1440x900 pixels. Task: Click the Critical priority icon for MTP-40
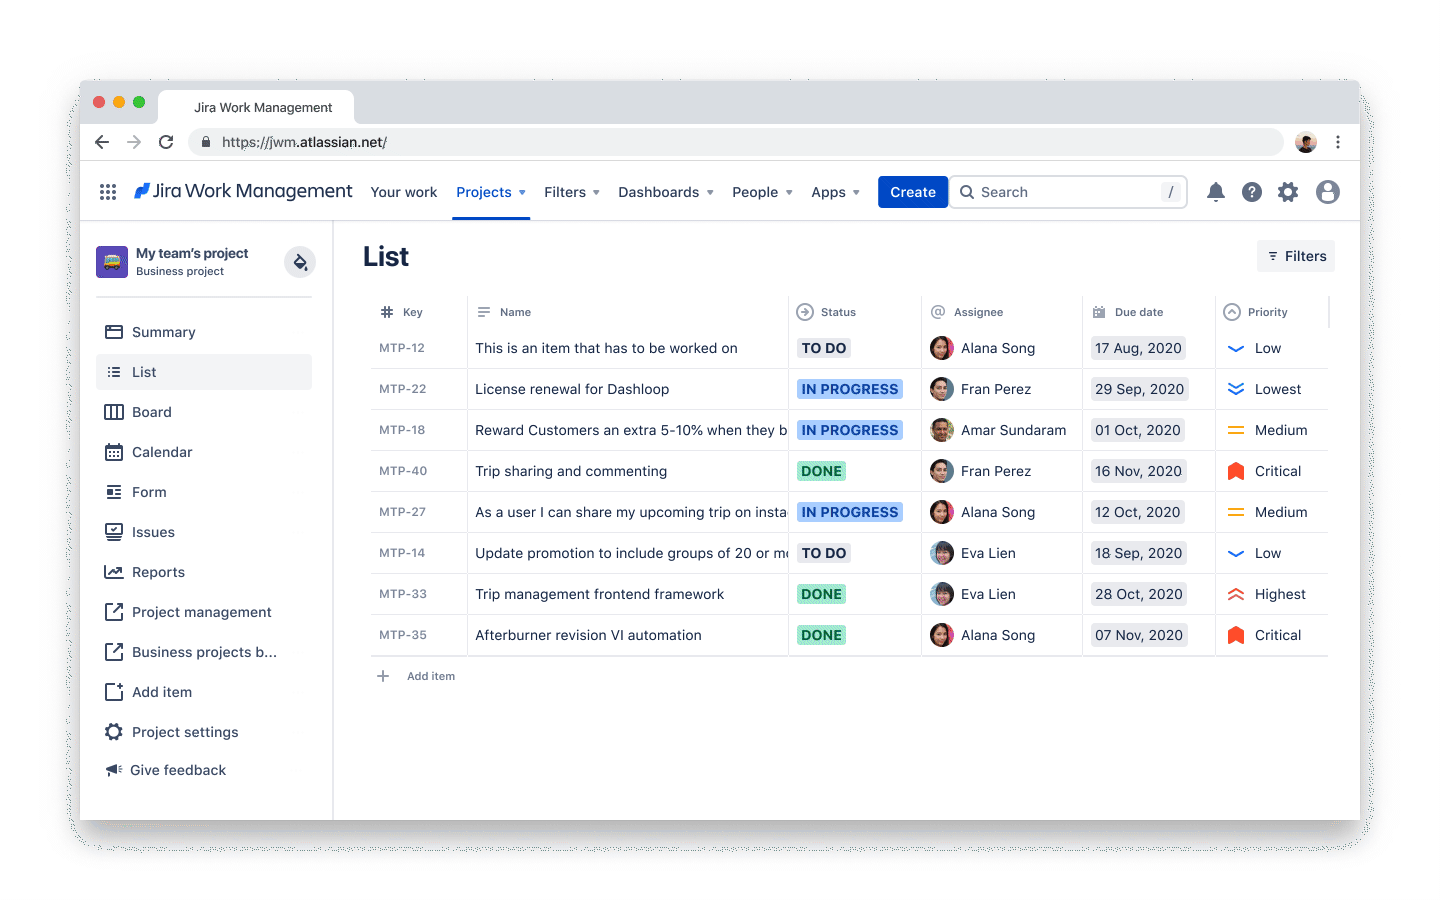1236,471
